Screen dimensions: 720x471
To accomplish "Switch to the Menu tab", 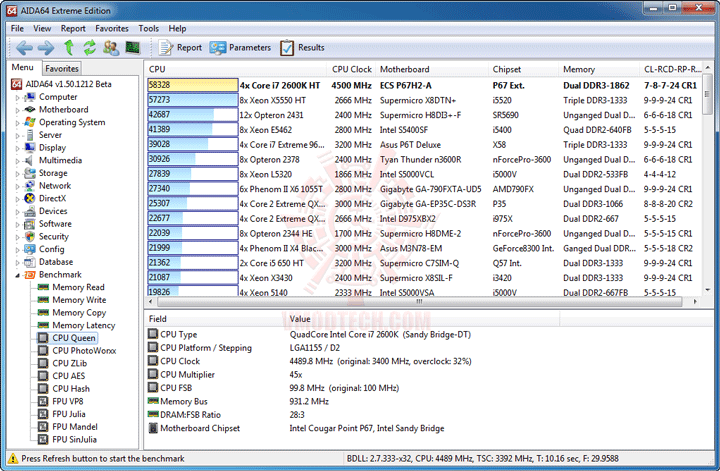I will (22, 67).
